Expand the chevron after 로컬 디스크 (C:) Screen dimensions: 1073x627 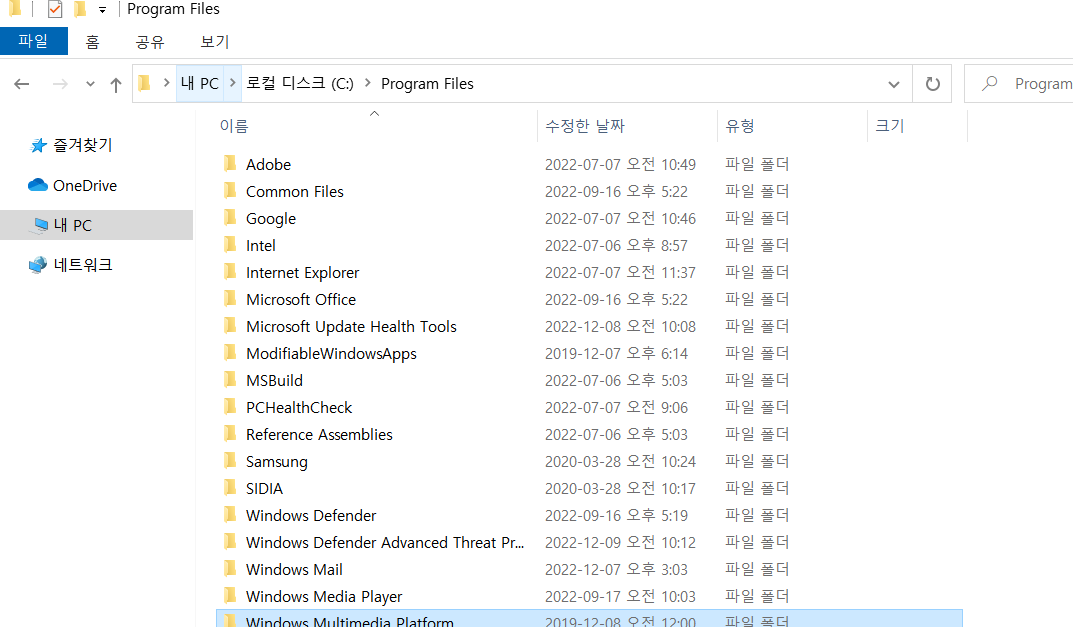pyautogui.click(x=367, y=83)
